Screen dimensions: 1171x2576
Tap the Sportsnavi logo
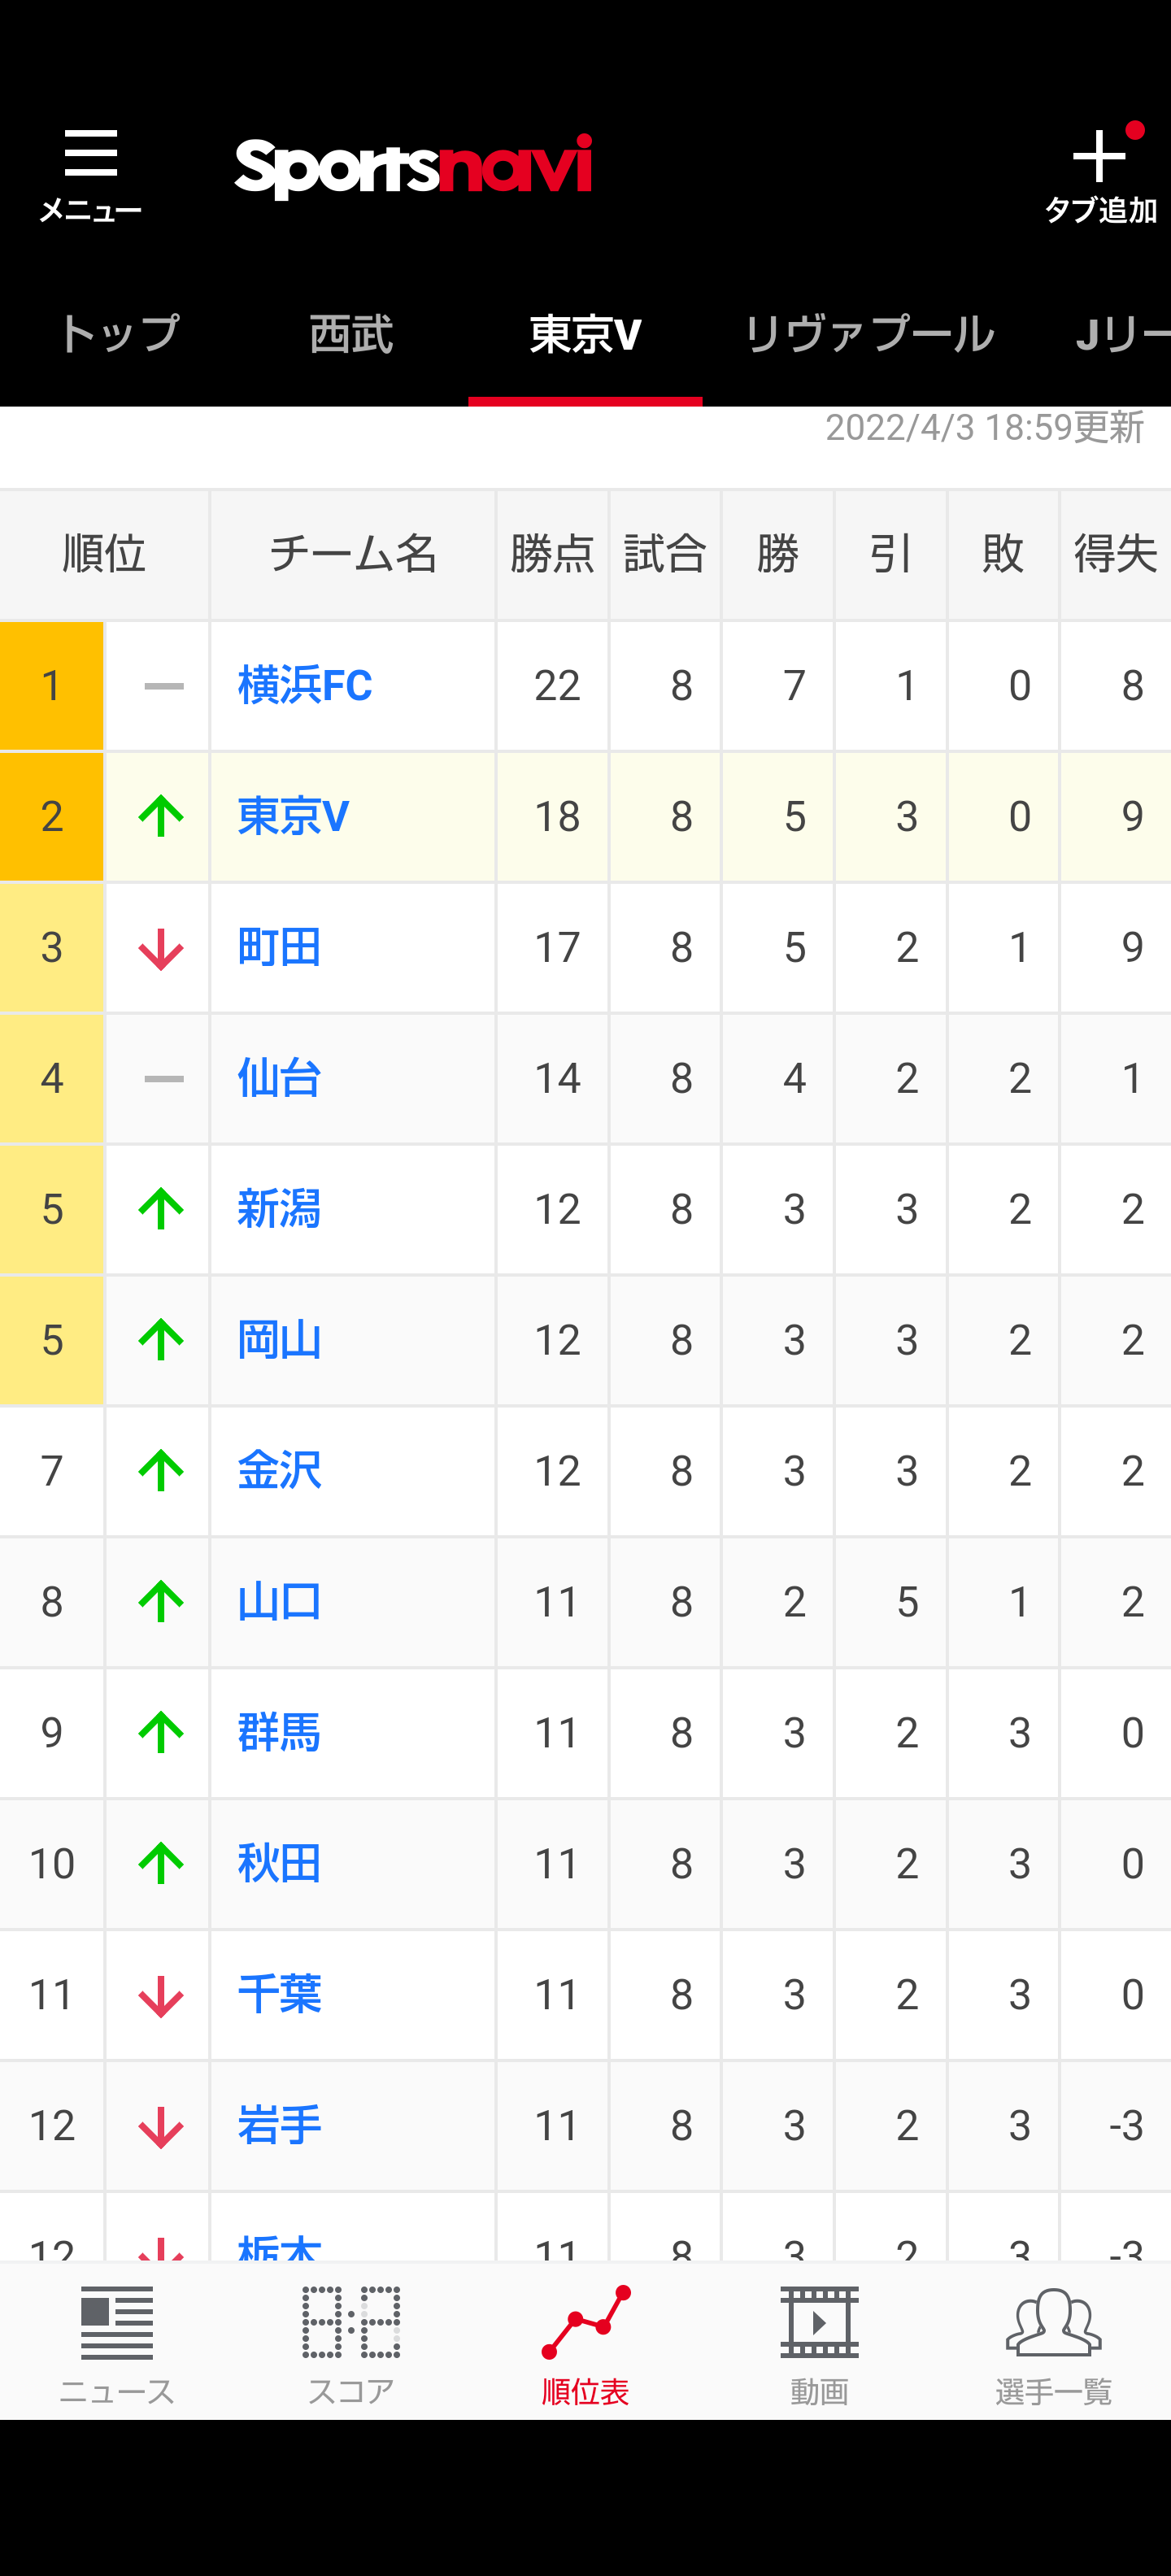coord(413,167)
